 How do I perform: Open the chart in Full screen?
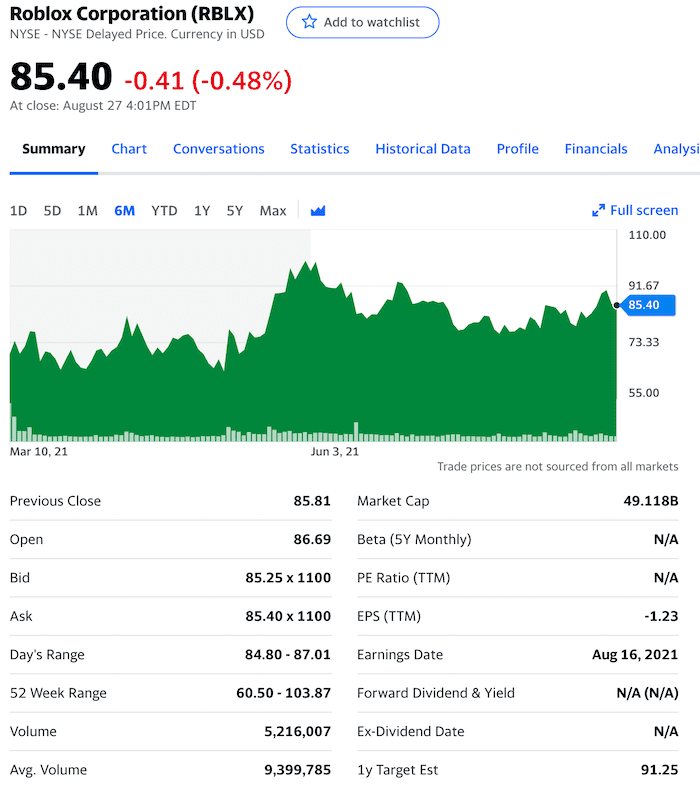point(635,210)
